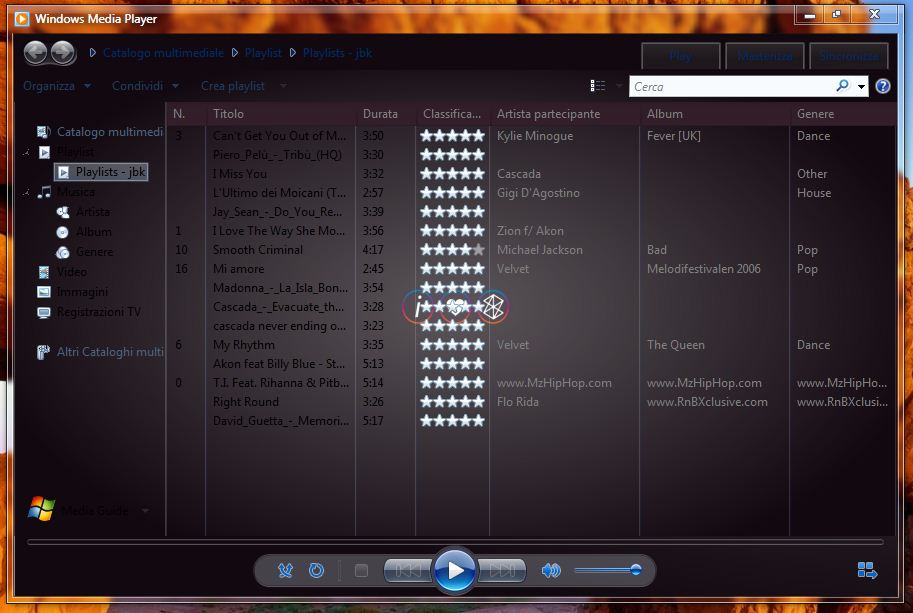Open the view options list icon
The height and width of the screenshot is (613, 913).
pyautogui.click(x=597, y=86)
